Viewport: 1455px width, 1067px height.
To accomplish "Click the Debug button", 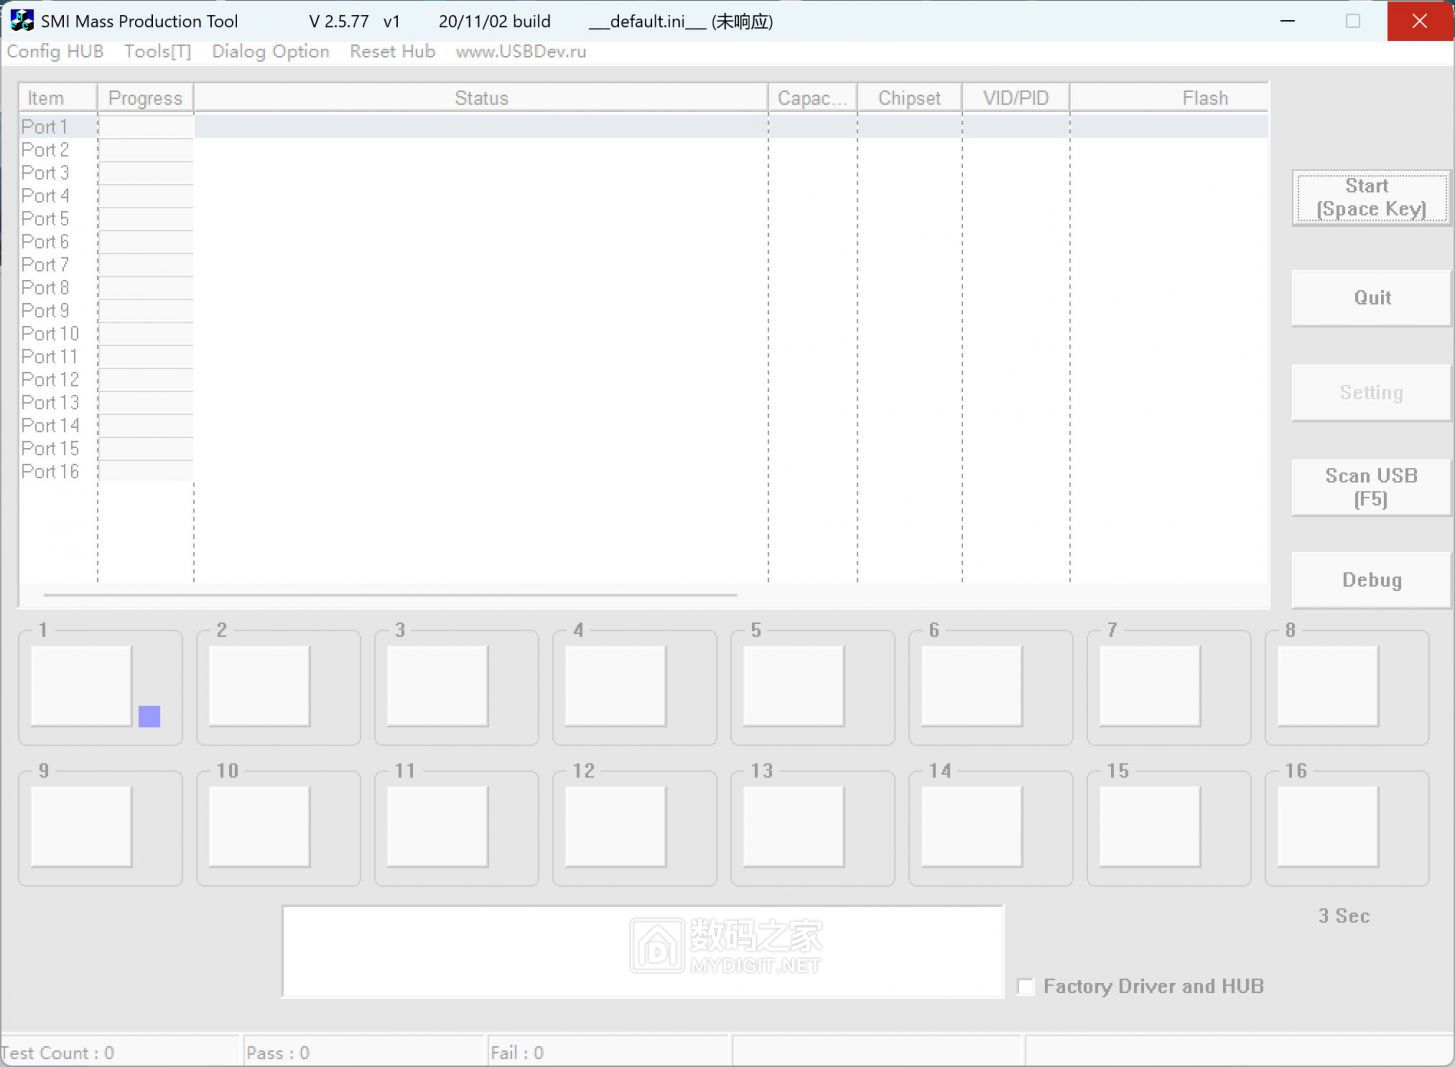I will point(1371,580).
